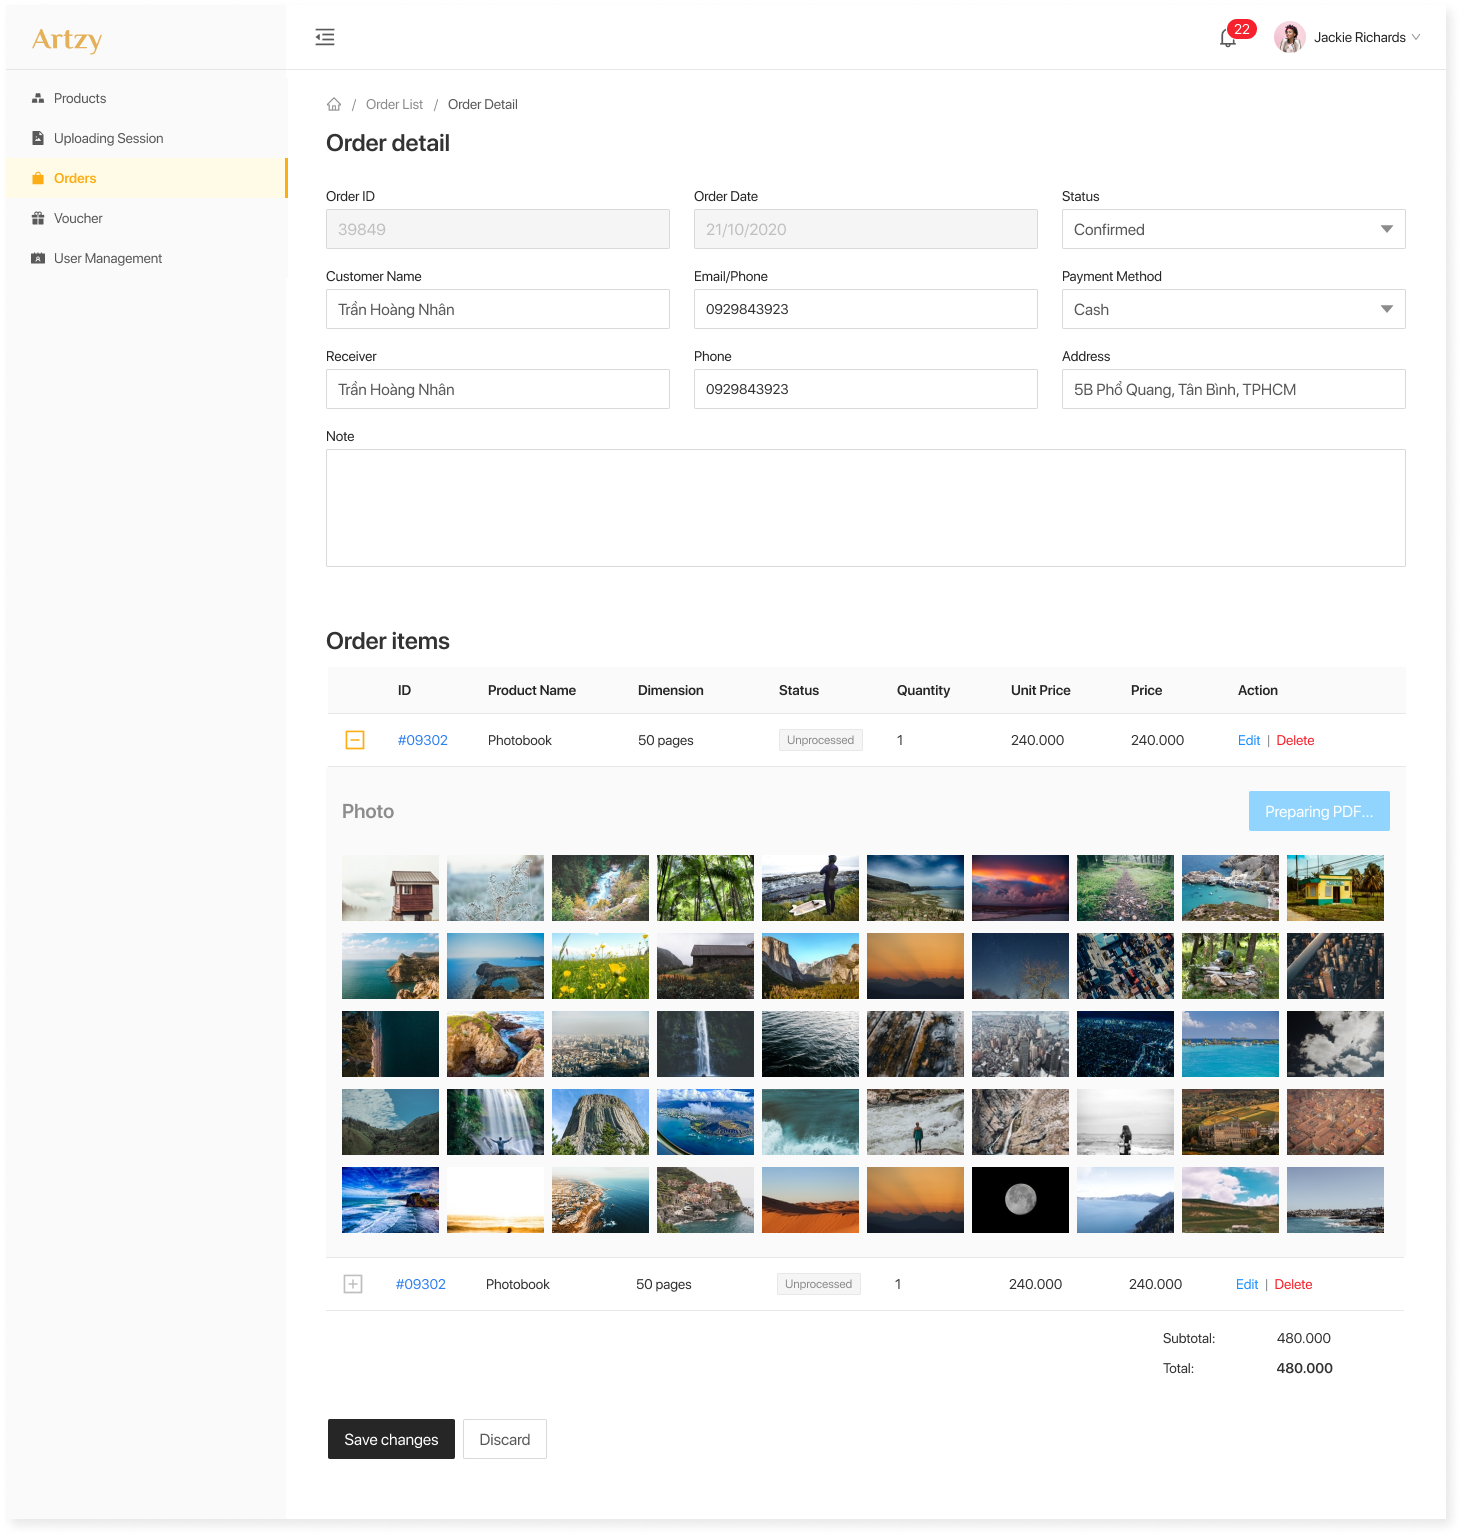Click the Preparing PDF... button
The width and height of the screenshot is (1462, 1536).
click(1319, 811)
